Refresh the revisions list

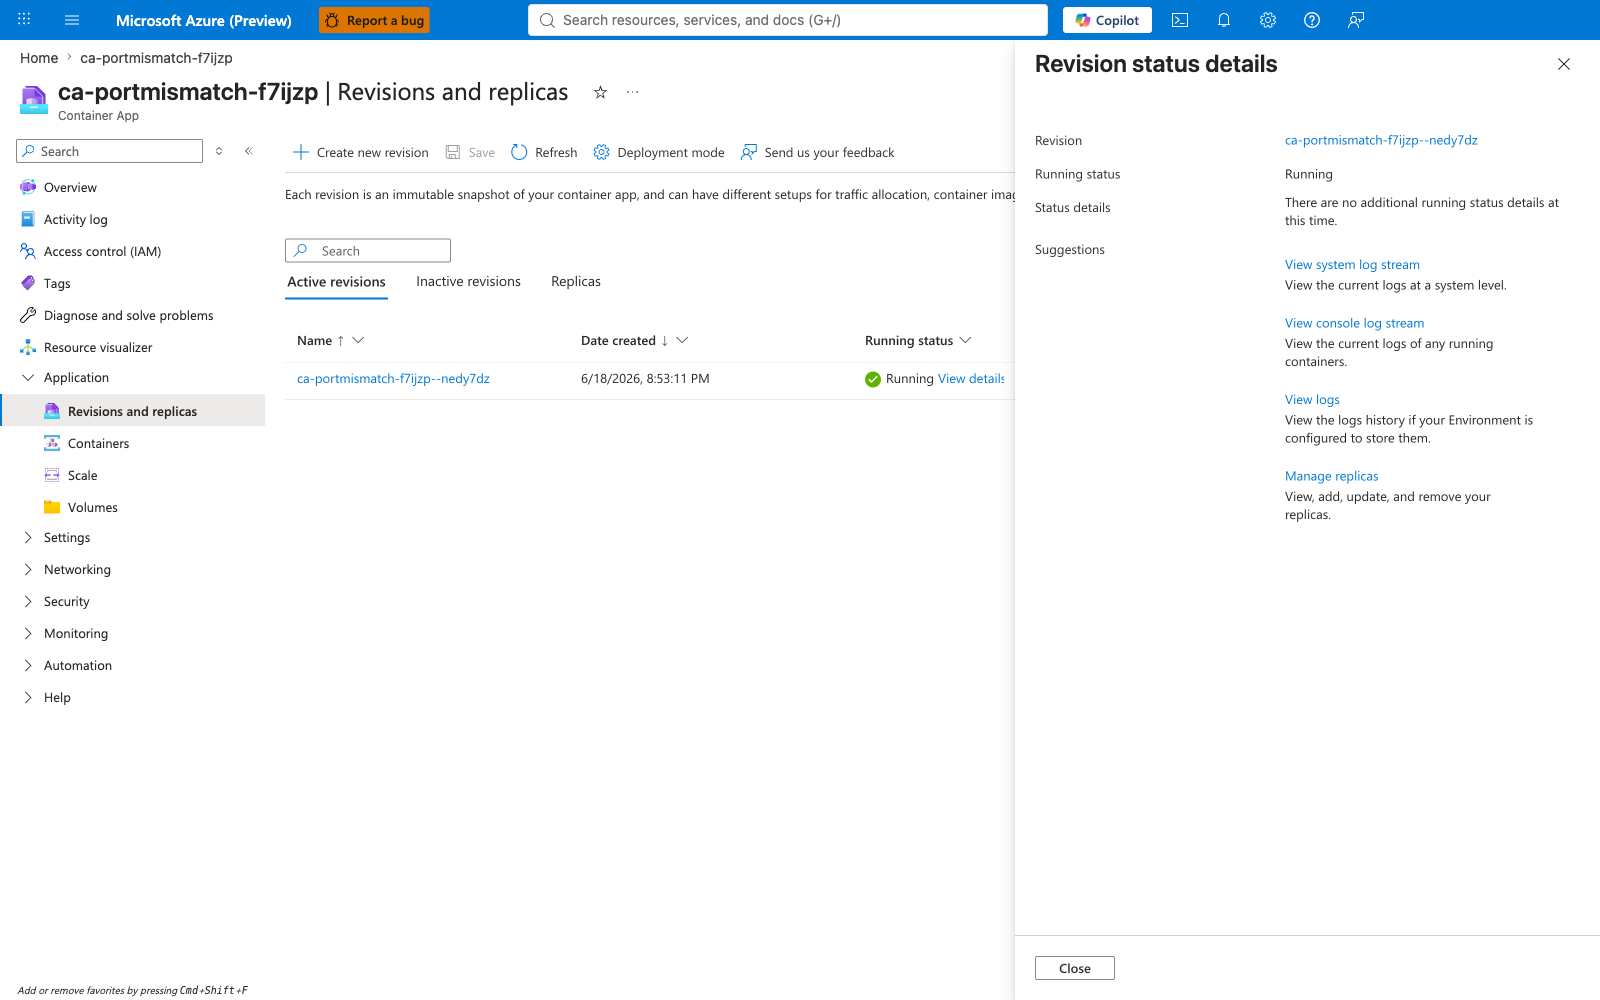coord(544,152)
